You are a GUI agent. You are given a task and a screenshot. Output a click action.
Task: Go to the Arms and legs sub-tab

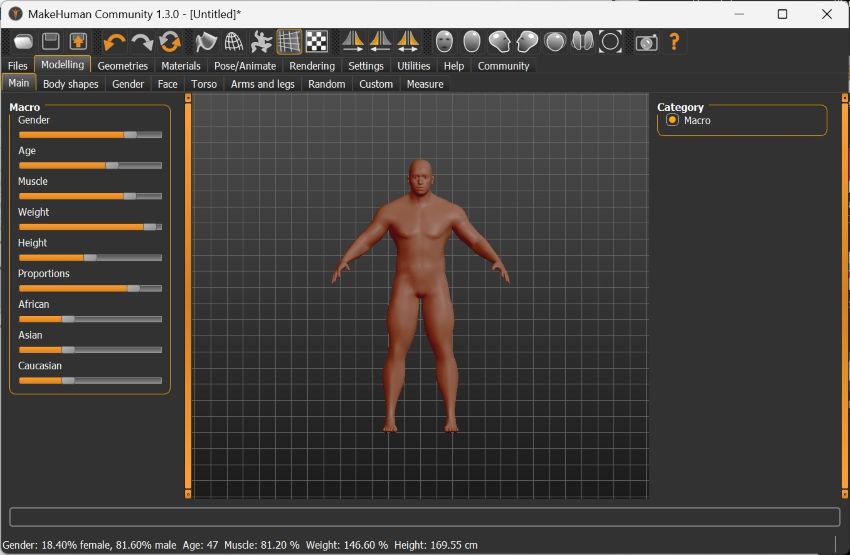tap(263, 84)
